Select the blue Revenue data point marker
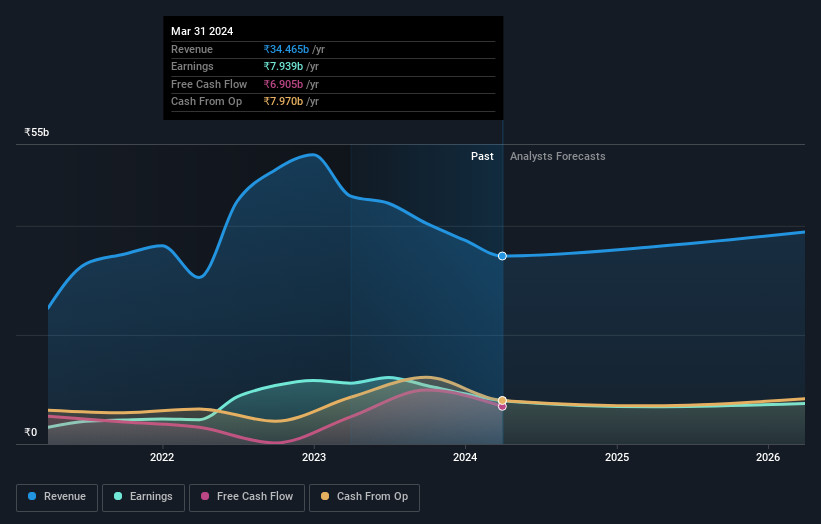Screen dimensions: 821x524 click(x=502, y=256)
